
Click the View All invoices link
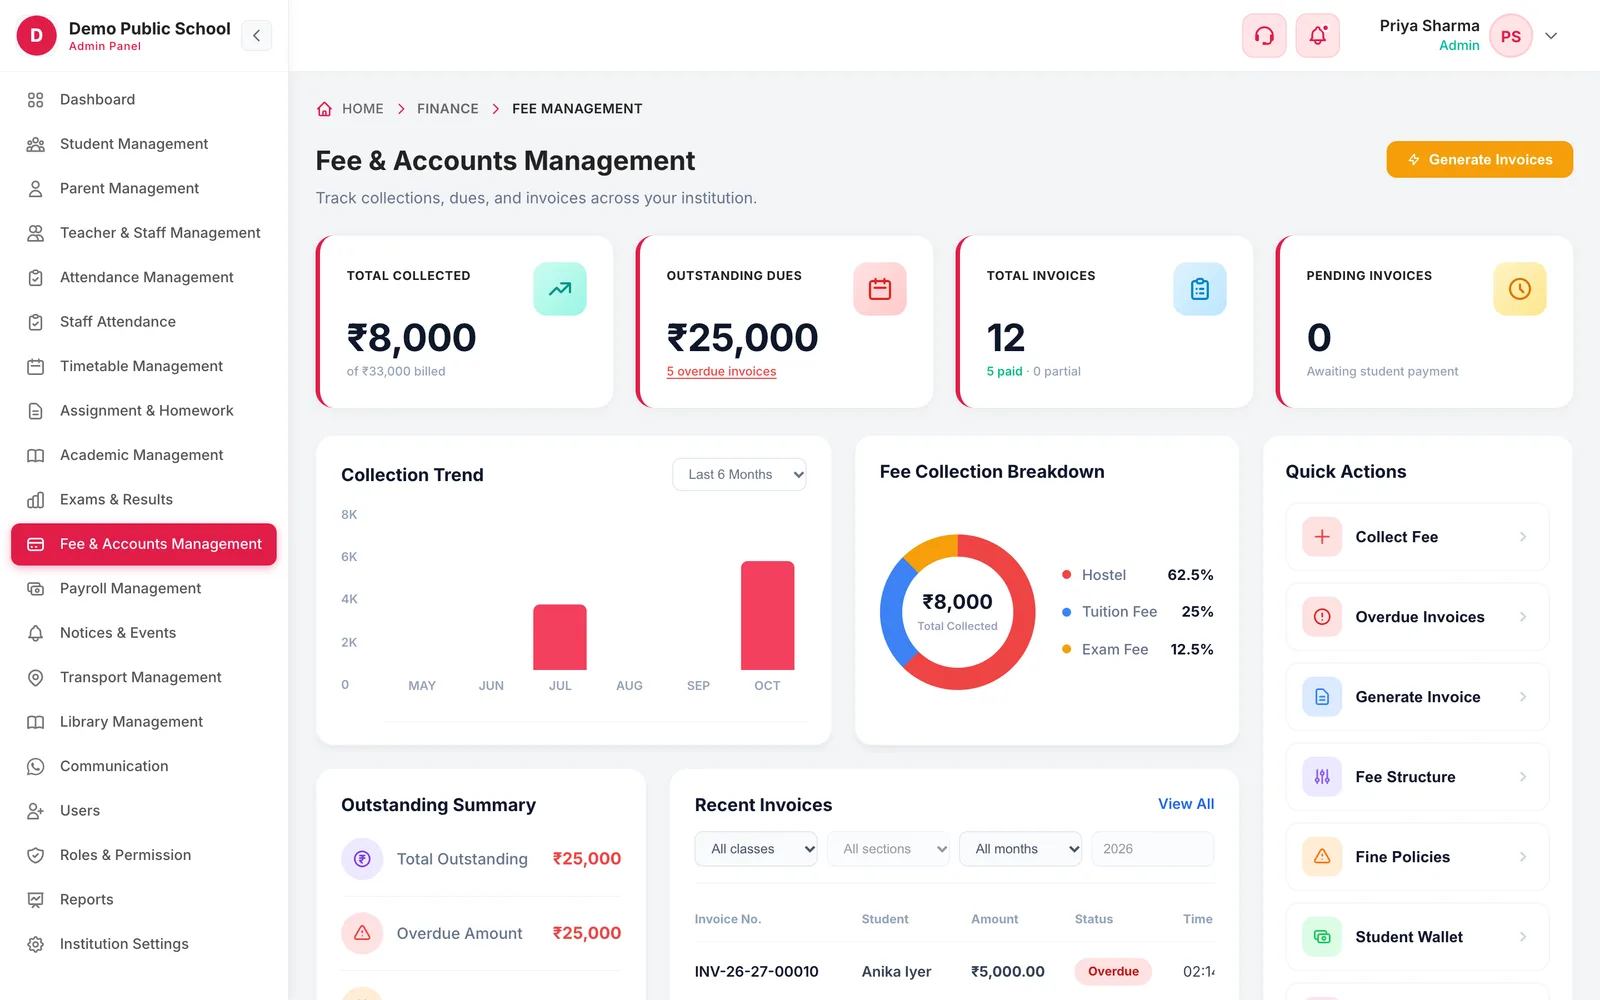[x=1186, y=804]
